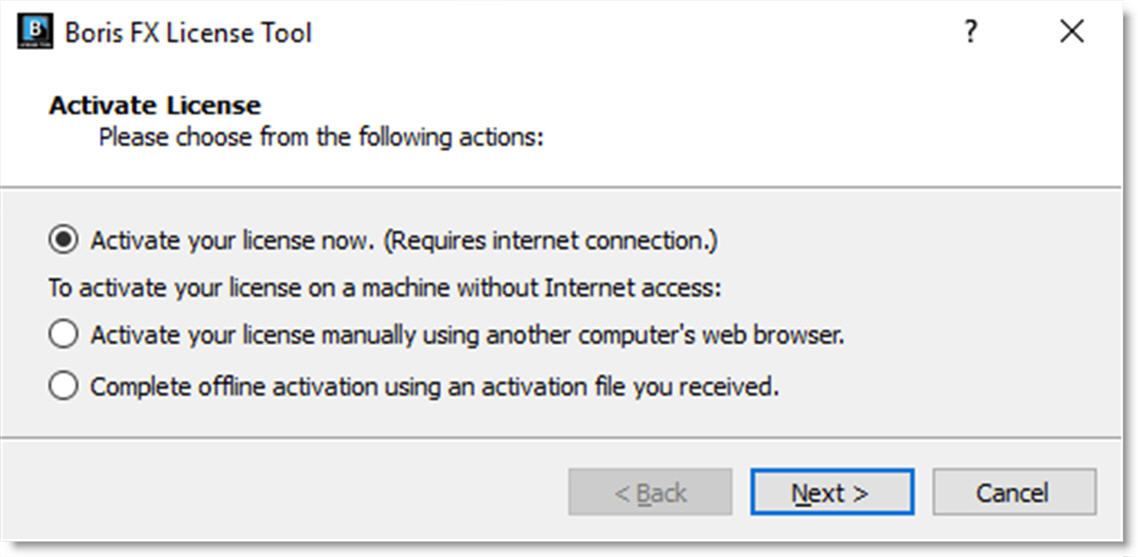Screen dimensions: 1138x557
Task: Cancel the license activation wizard
Action: tap(1014, 492)
